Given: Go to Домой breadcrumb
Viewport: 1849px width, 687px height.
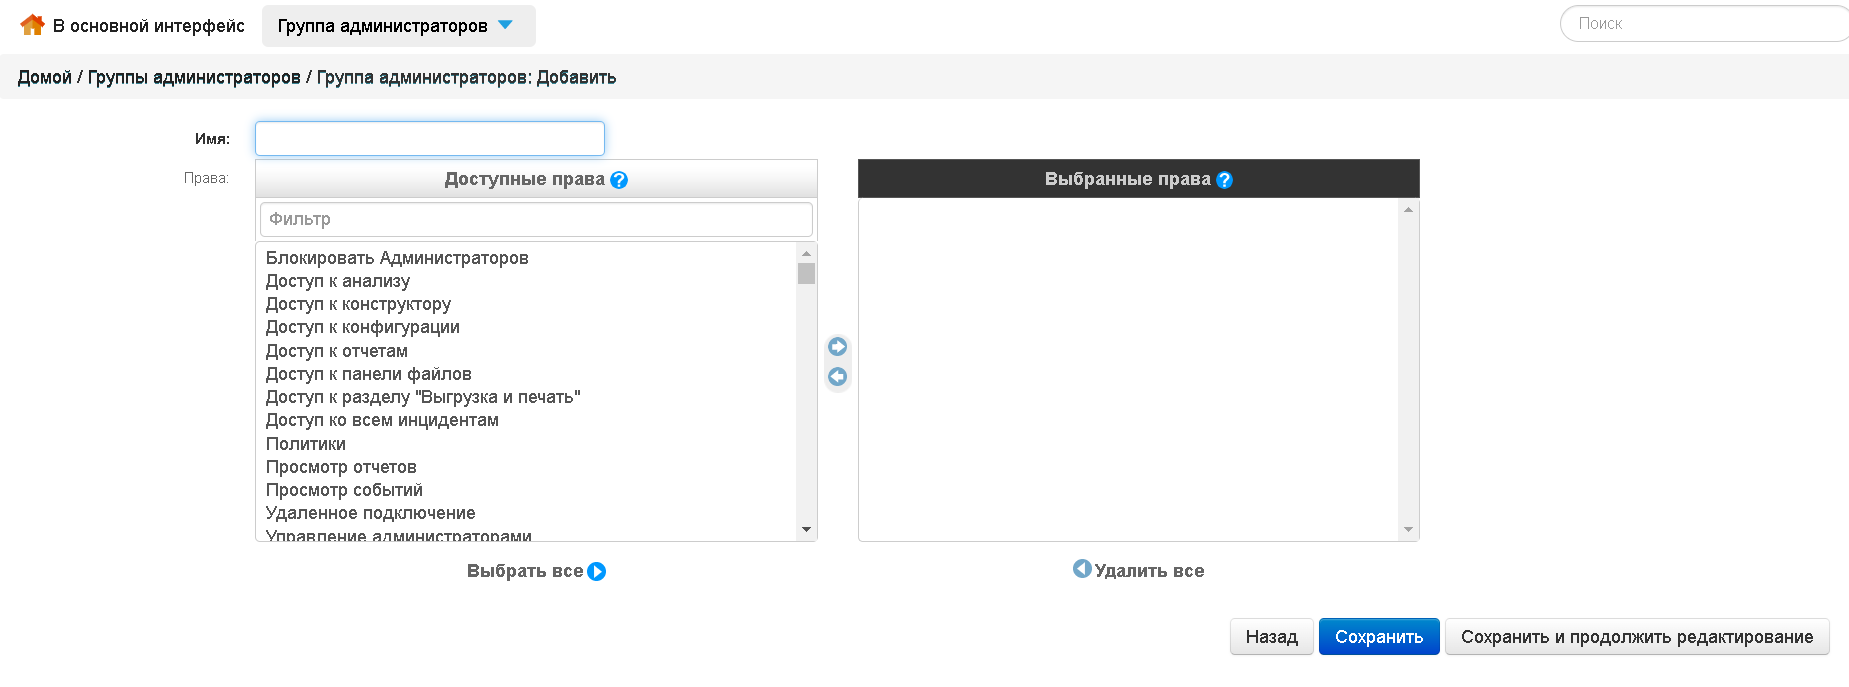Looking at the screenshot, I should point(45,77).
